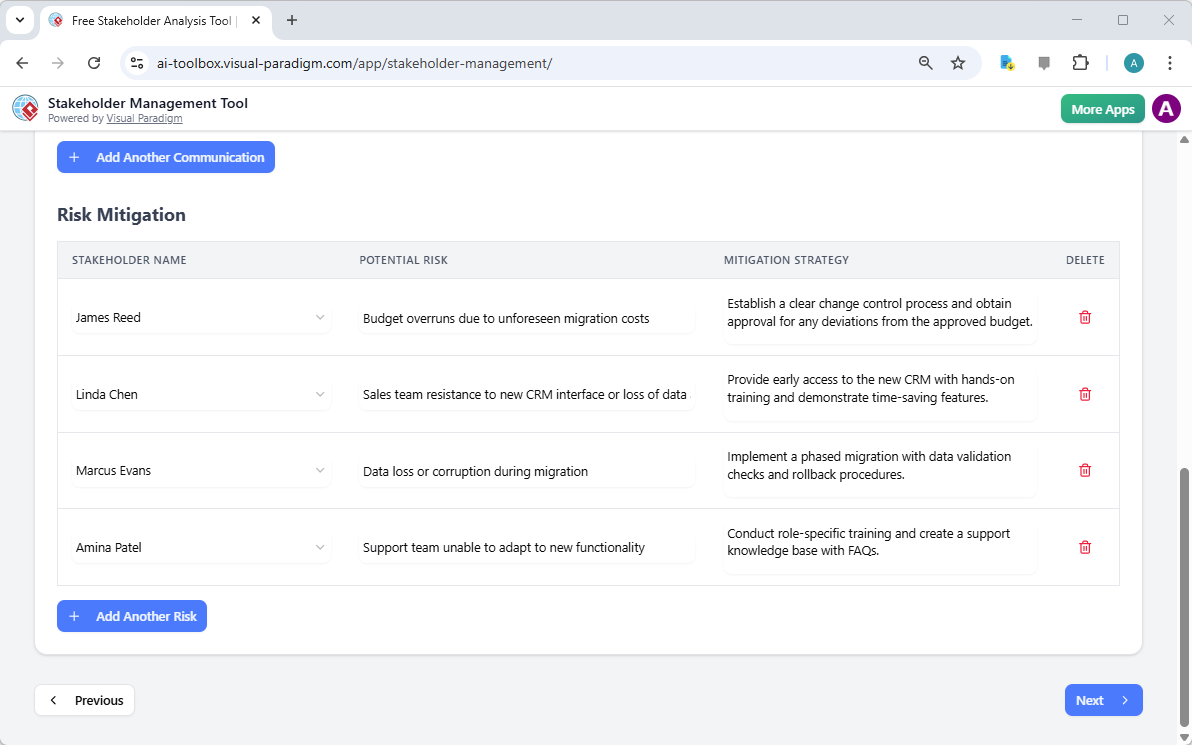1192x745 pixels.
Task: Proceed using the Next button
Action: point(1103,700)
